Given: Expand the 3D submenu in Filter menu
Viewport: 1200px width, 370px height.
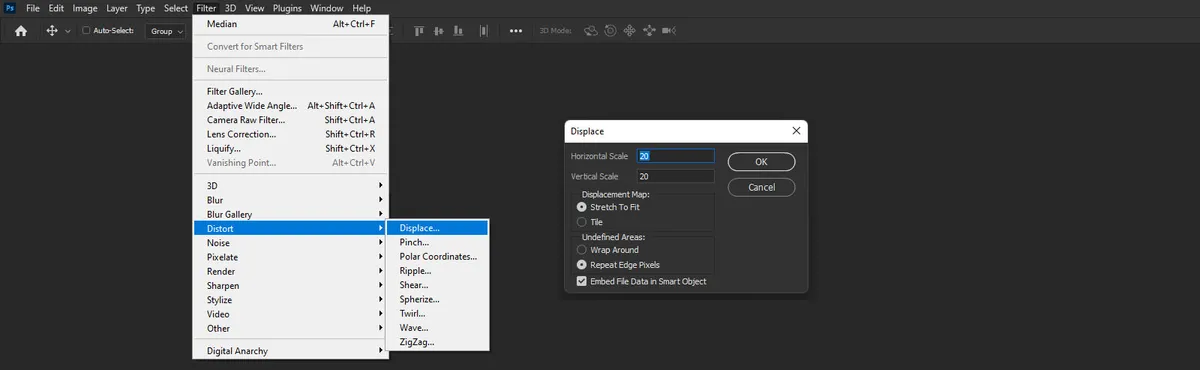Looking at the screenshot, I should (x=290, y=186).
